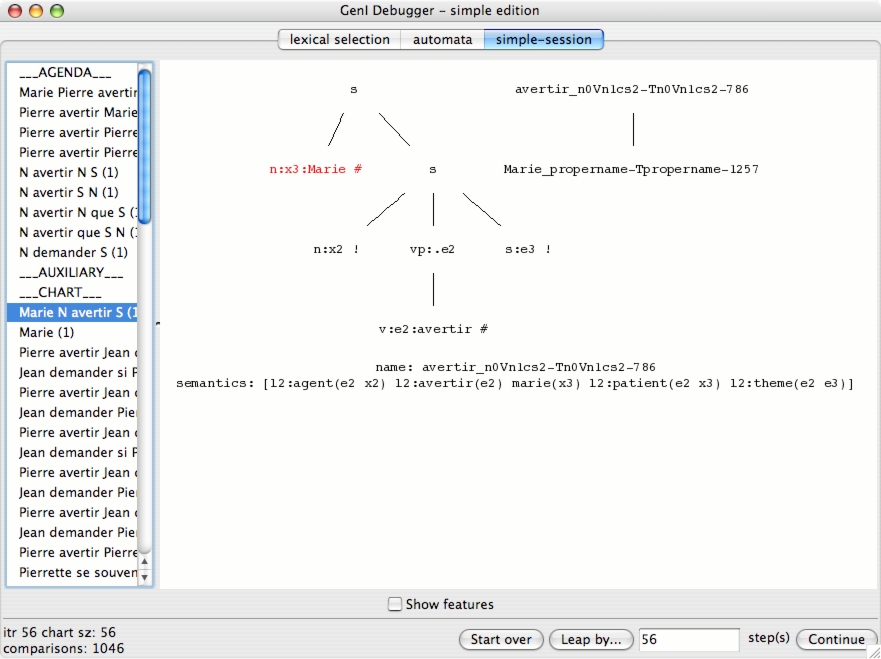Click the green zoom window button
Screen dimensions: 881x659
[x=56, y=11]
